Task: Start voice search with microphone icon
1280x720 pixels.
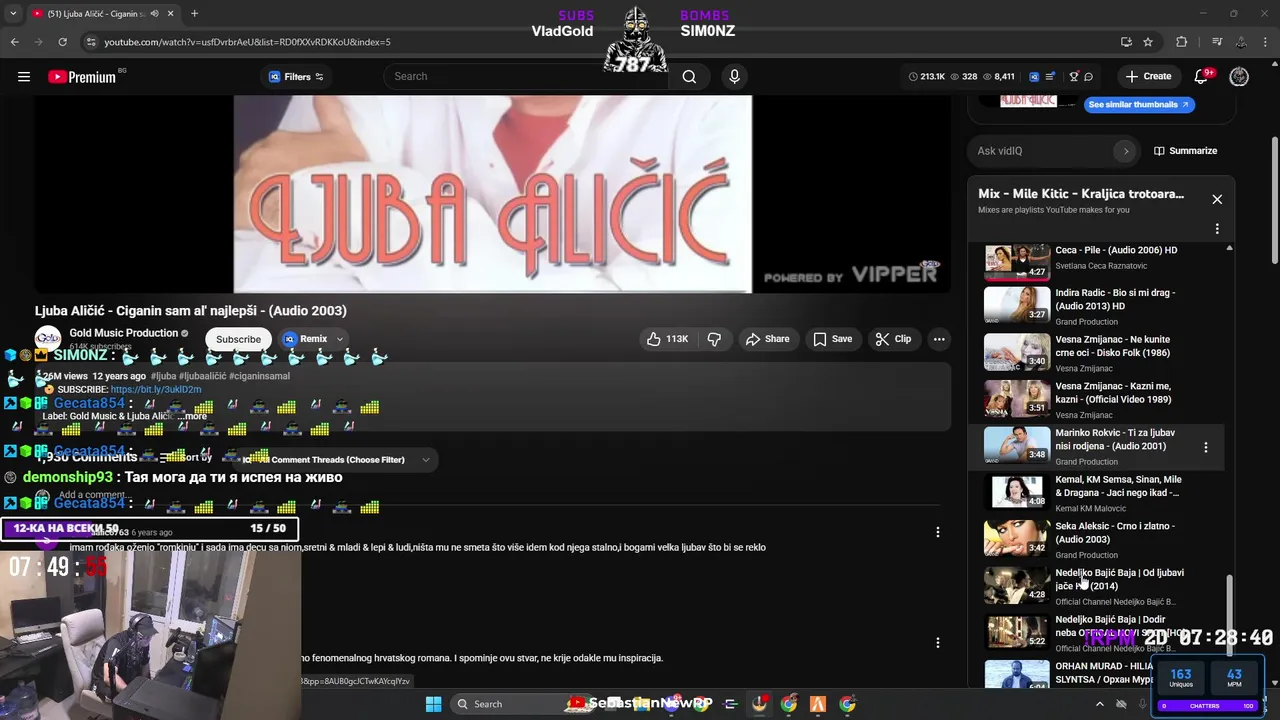Action: tap(734, 76)
